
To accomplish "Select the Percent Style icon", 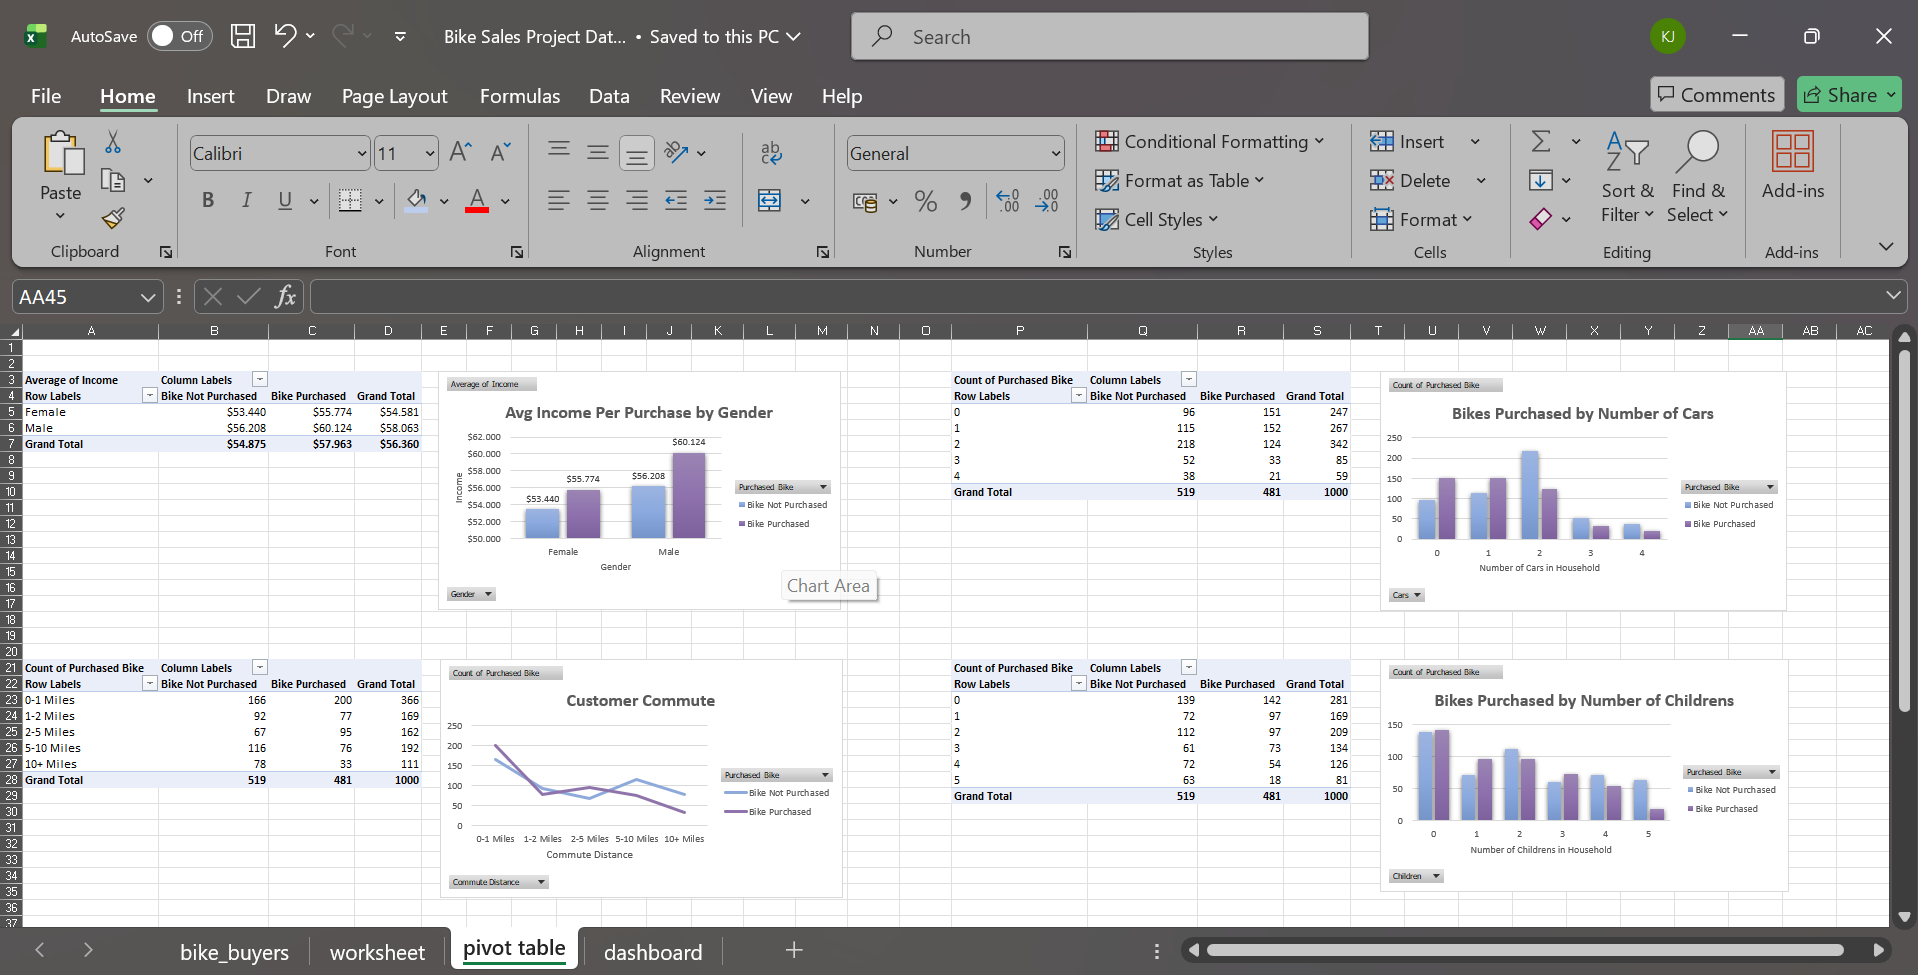I will click(925, 200).
